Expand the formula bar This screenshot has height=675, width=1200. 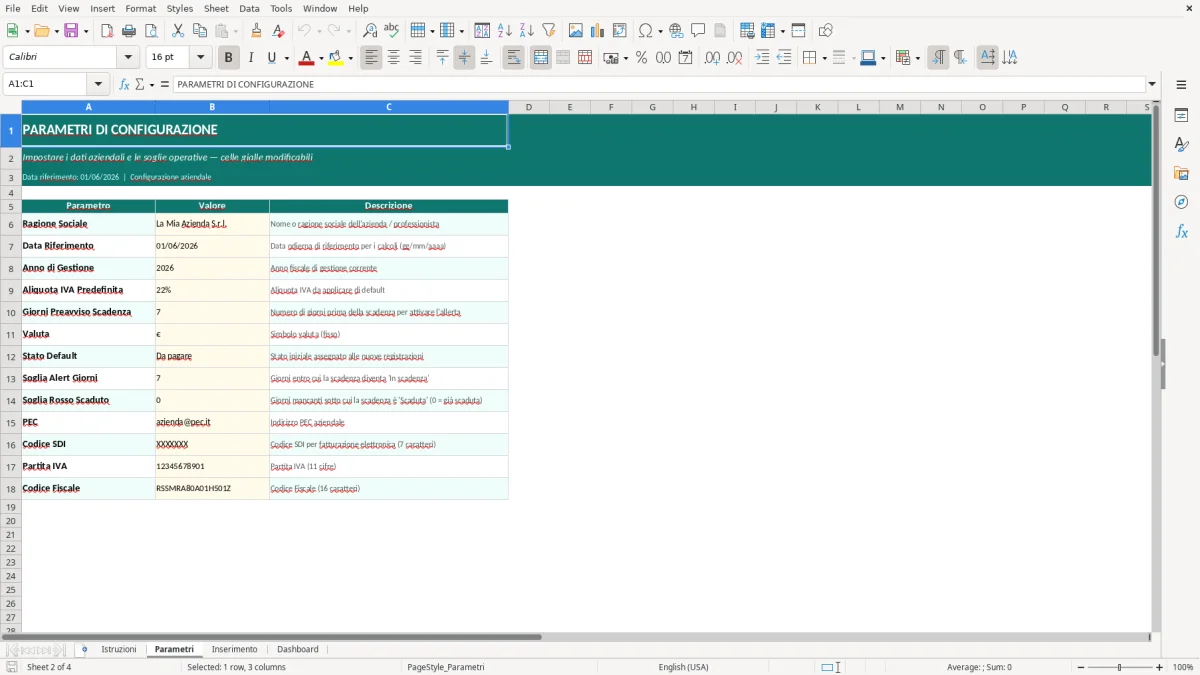click(1153, 84)
